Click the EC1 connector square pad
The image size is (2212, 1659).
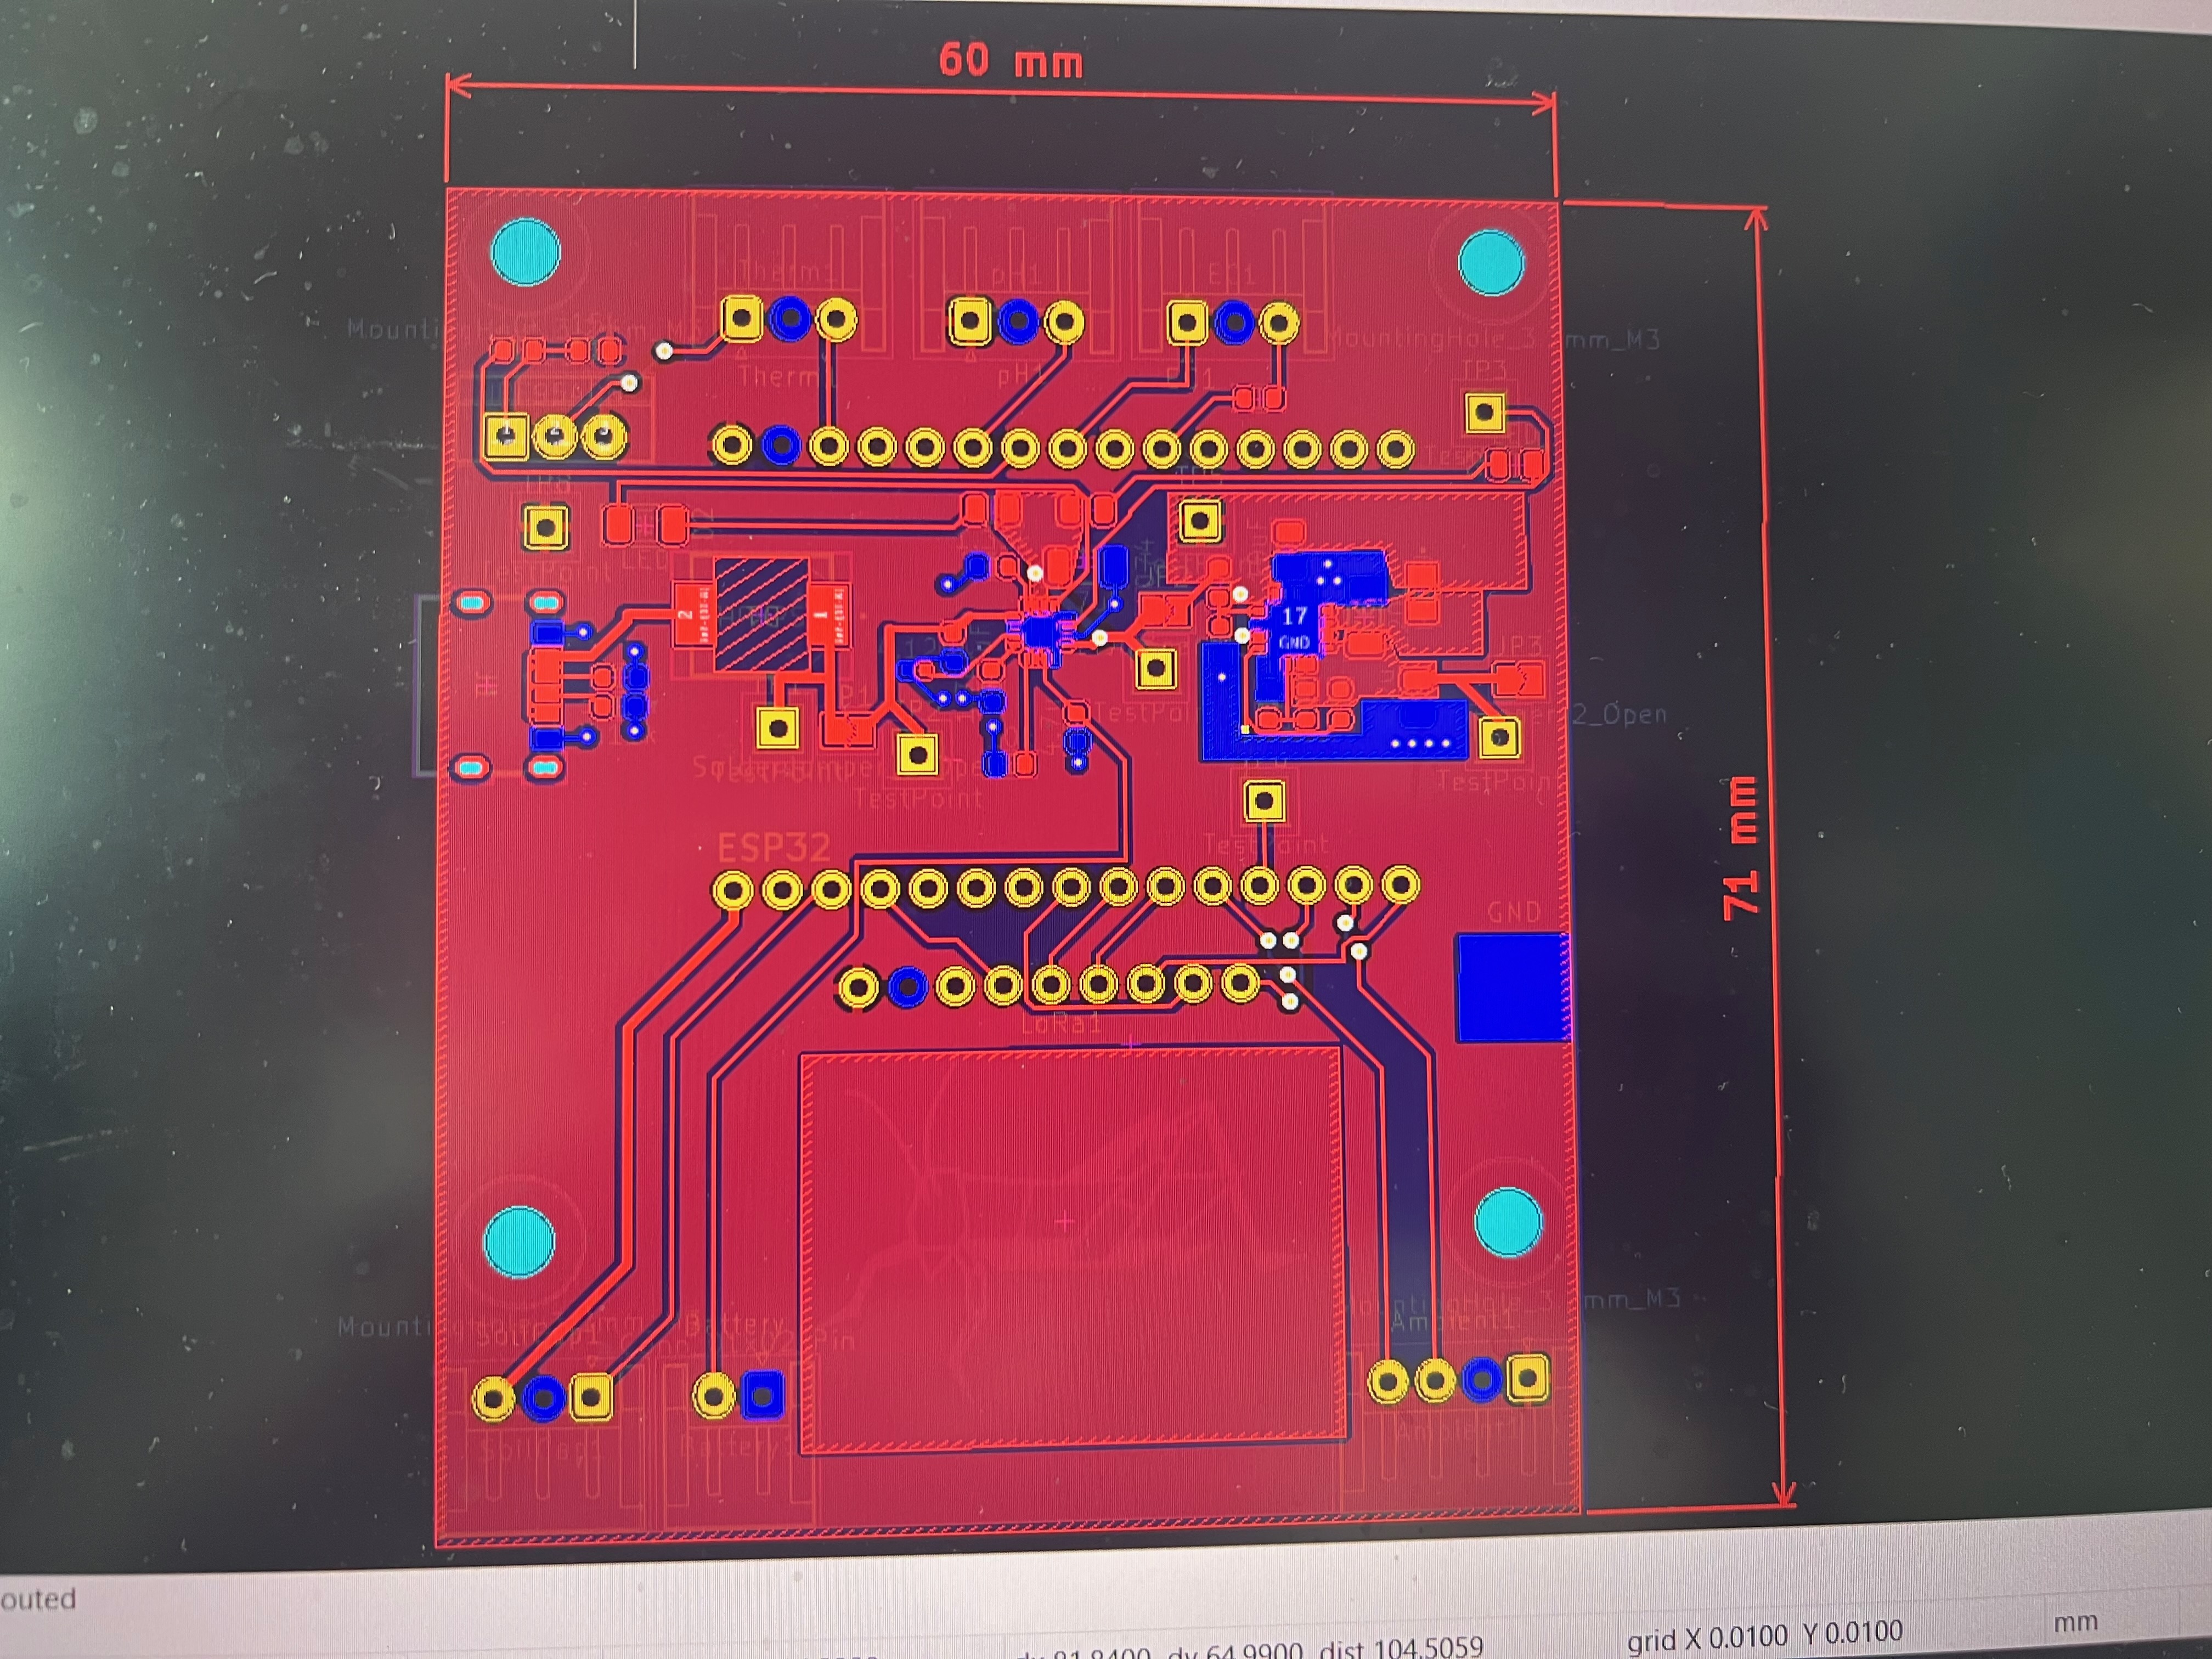[1187, 322]
